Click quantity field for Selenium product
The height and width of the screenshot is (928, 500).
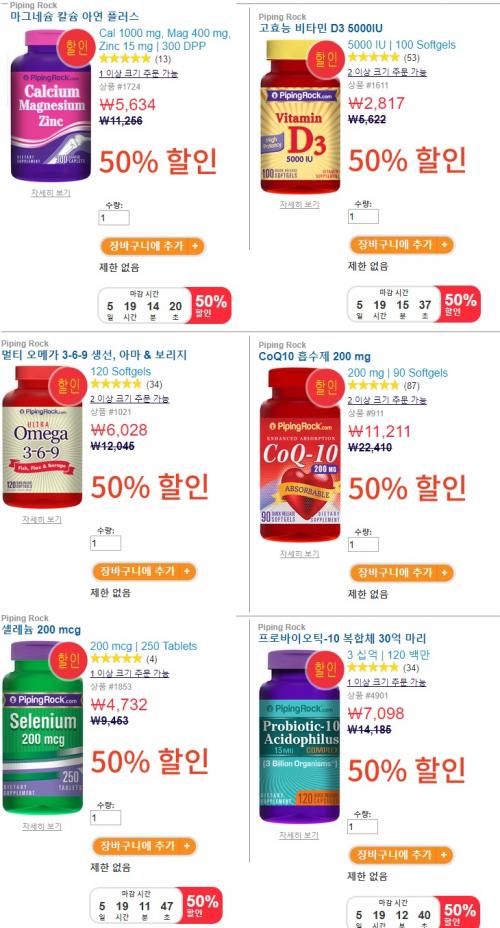pyautogui.click(x=105, y=817)
